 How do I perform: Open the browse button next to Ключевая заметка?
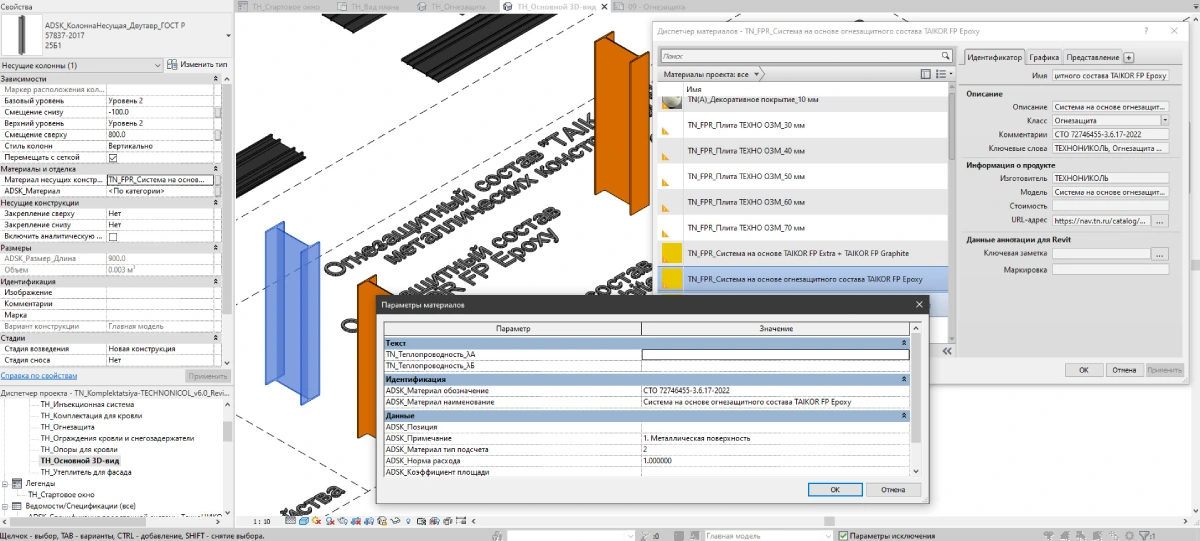coord(1160,254)
